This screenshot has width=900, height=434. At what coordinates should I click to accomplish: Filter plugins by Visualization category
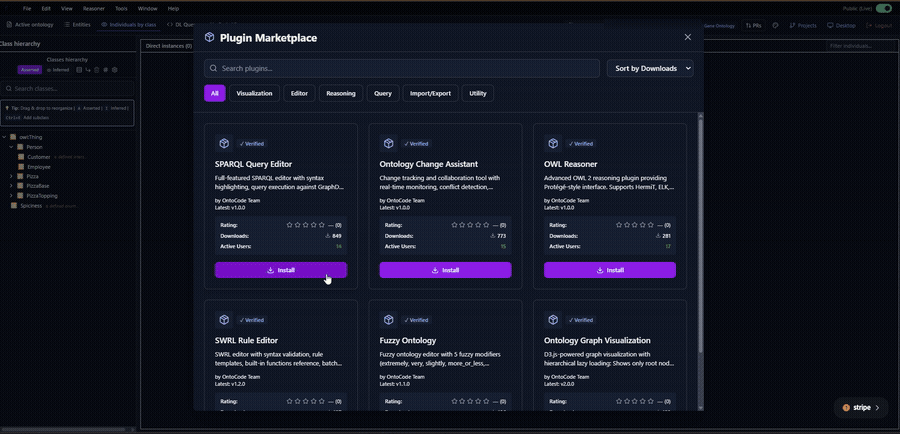[254, 94]
